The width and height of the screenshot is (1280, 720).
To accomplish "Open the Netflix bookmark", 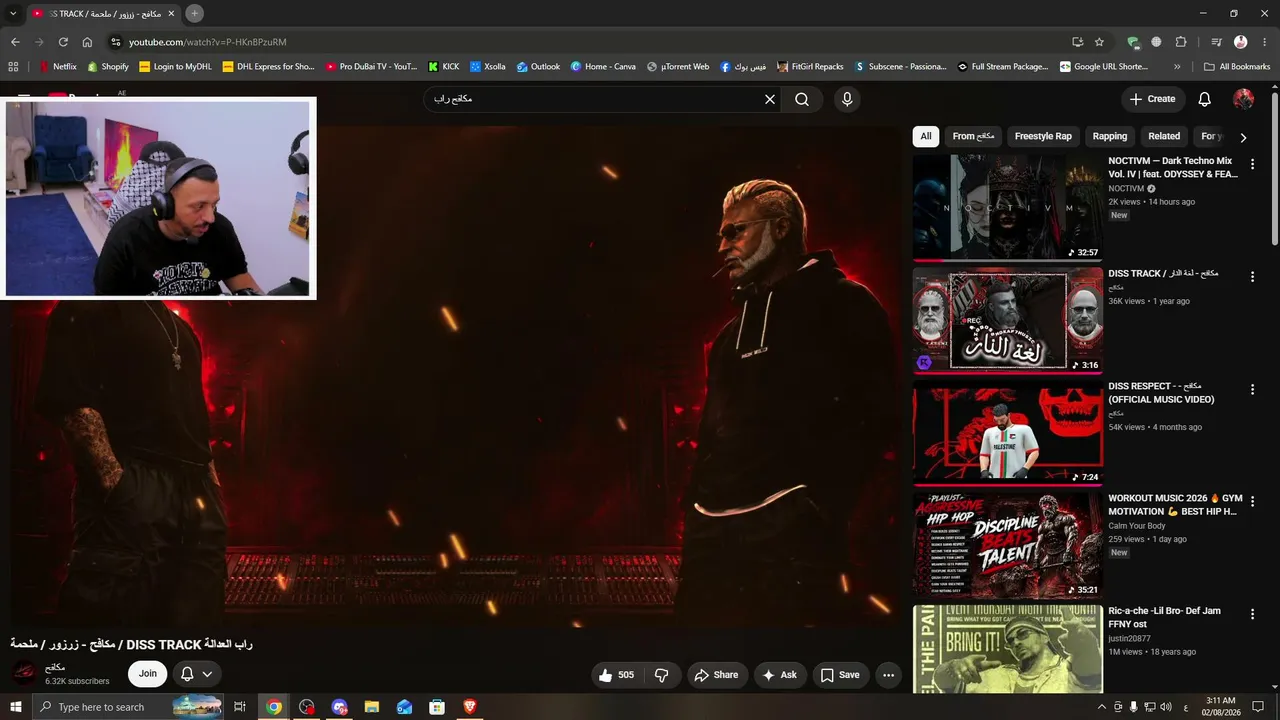I will (x=57, y=67).
